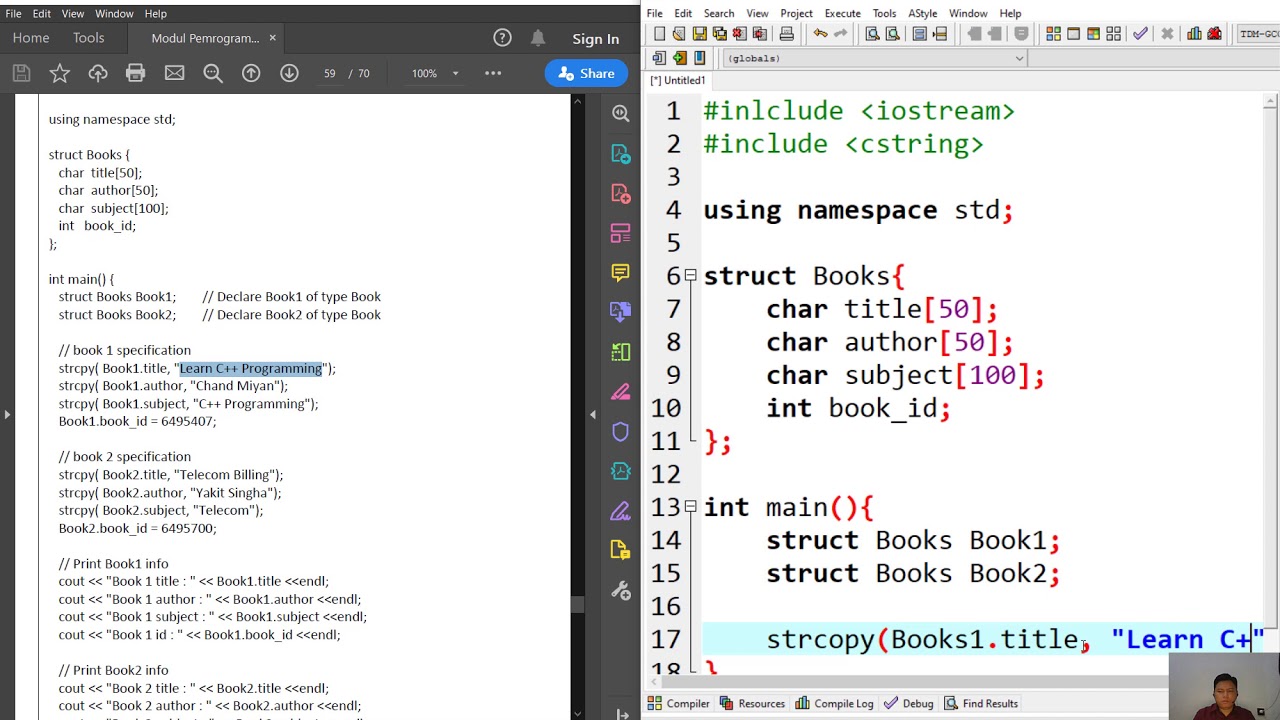The height and width of the screenshot is (720, 1280).
Task: Upload the PDF to the cloud
Action: point(98,73)
